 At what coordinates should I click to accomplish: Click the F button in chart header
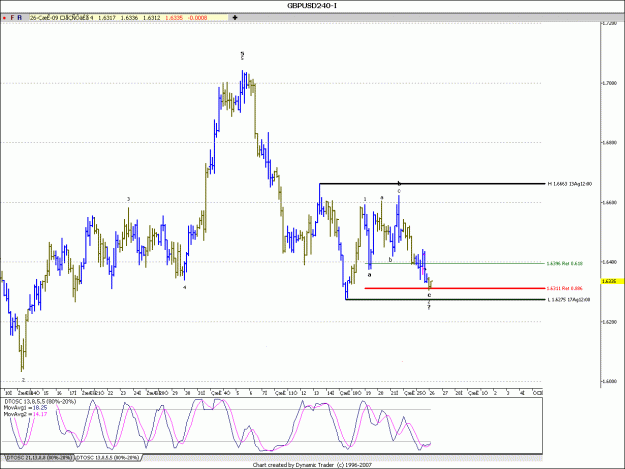coord(12,18)
